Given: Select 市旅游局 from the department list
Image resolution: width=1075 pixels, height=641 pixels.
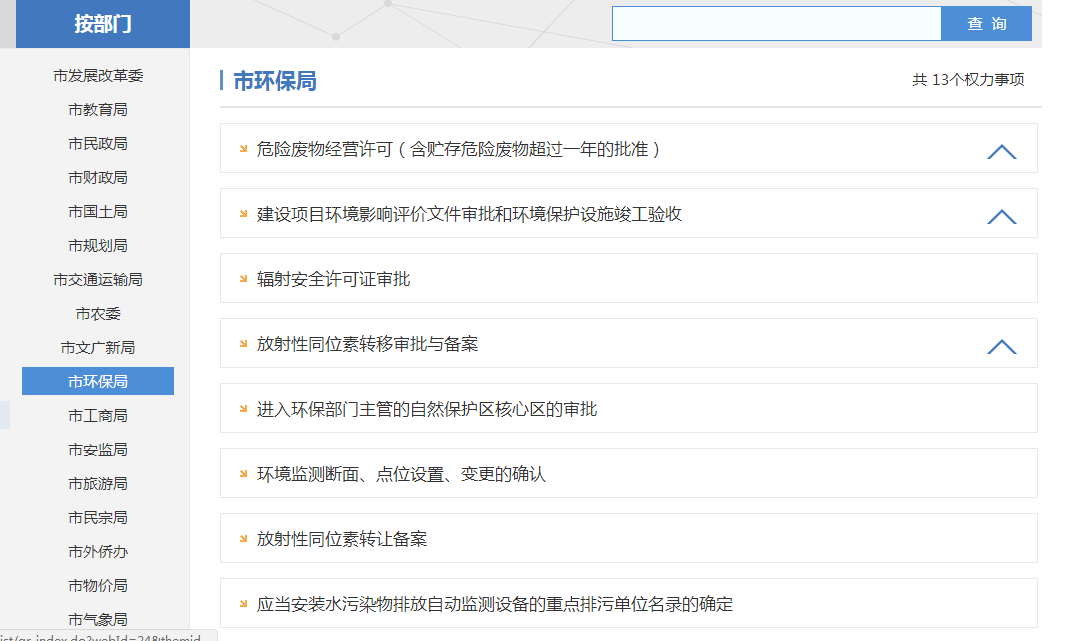Looking at the screenshot, I should pos(98,484).
